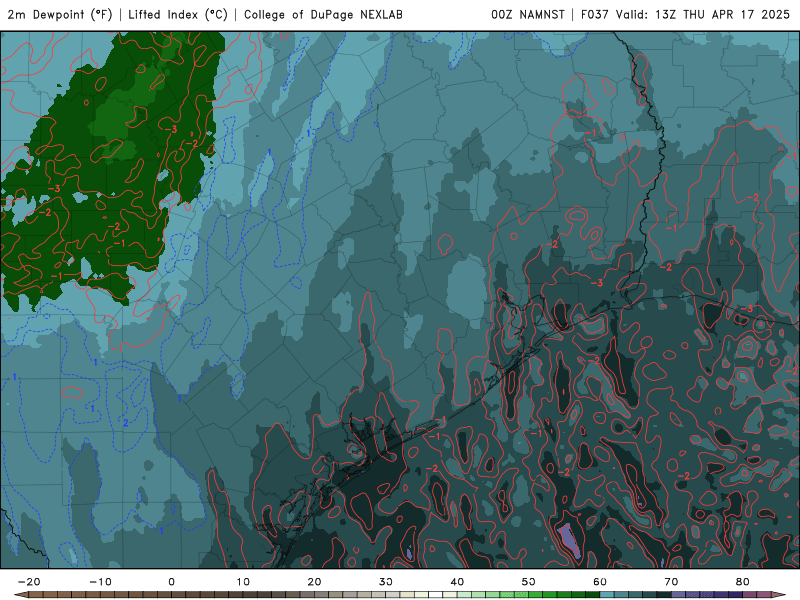
Task: Click the "College of DuPage NEXLAB" label
Action: point(323,14)
